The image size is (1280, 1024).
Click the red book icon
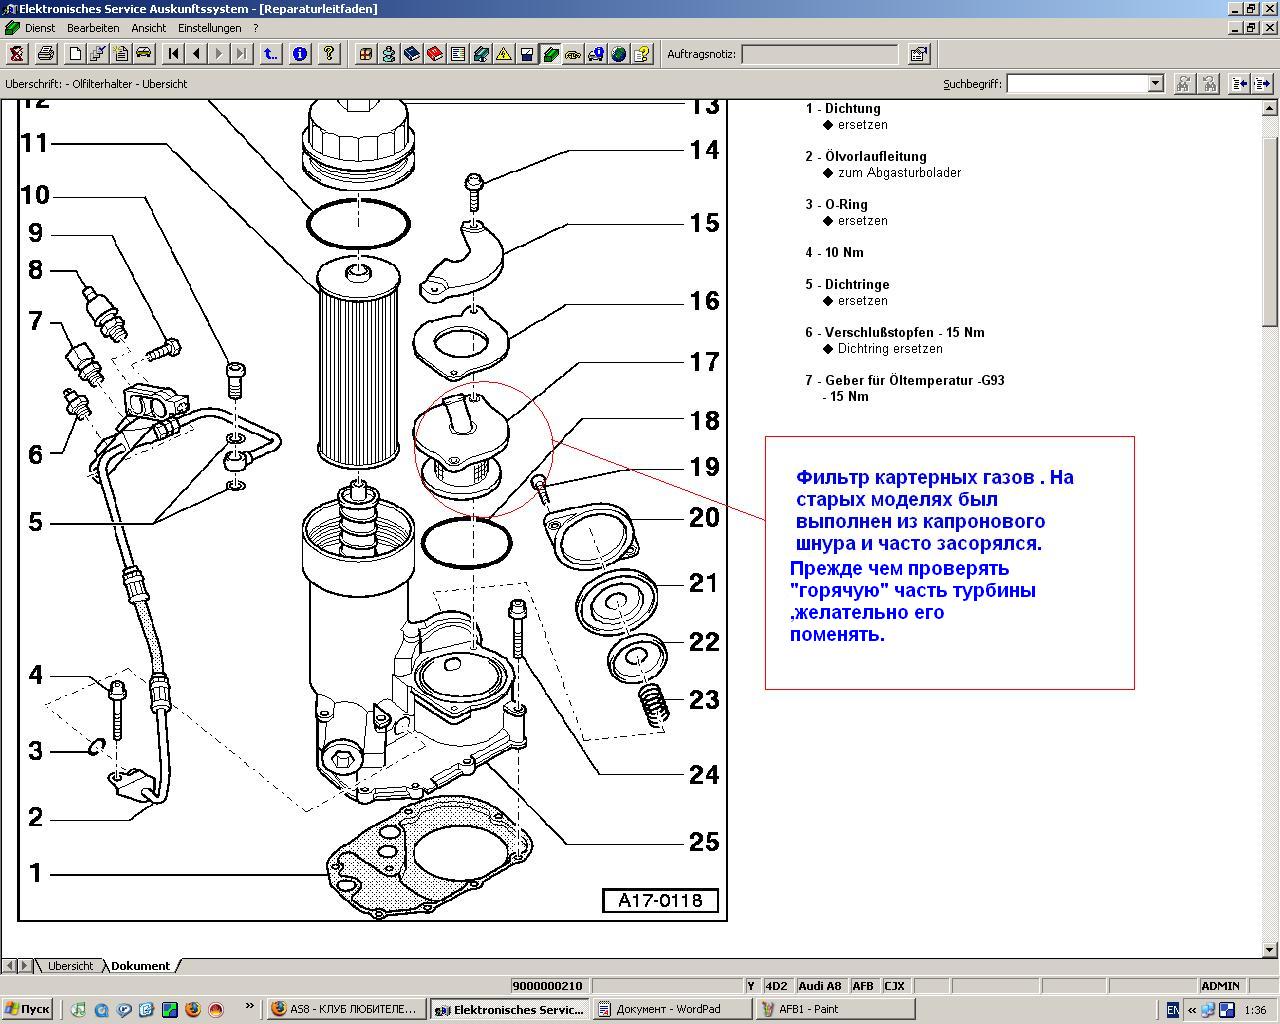click(435, 54)
